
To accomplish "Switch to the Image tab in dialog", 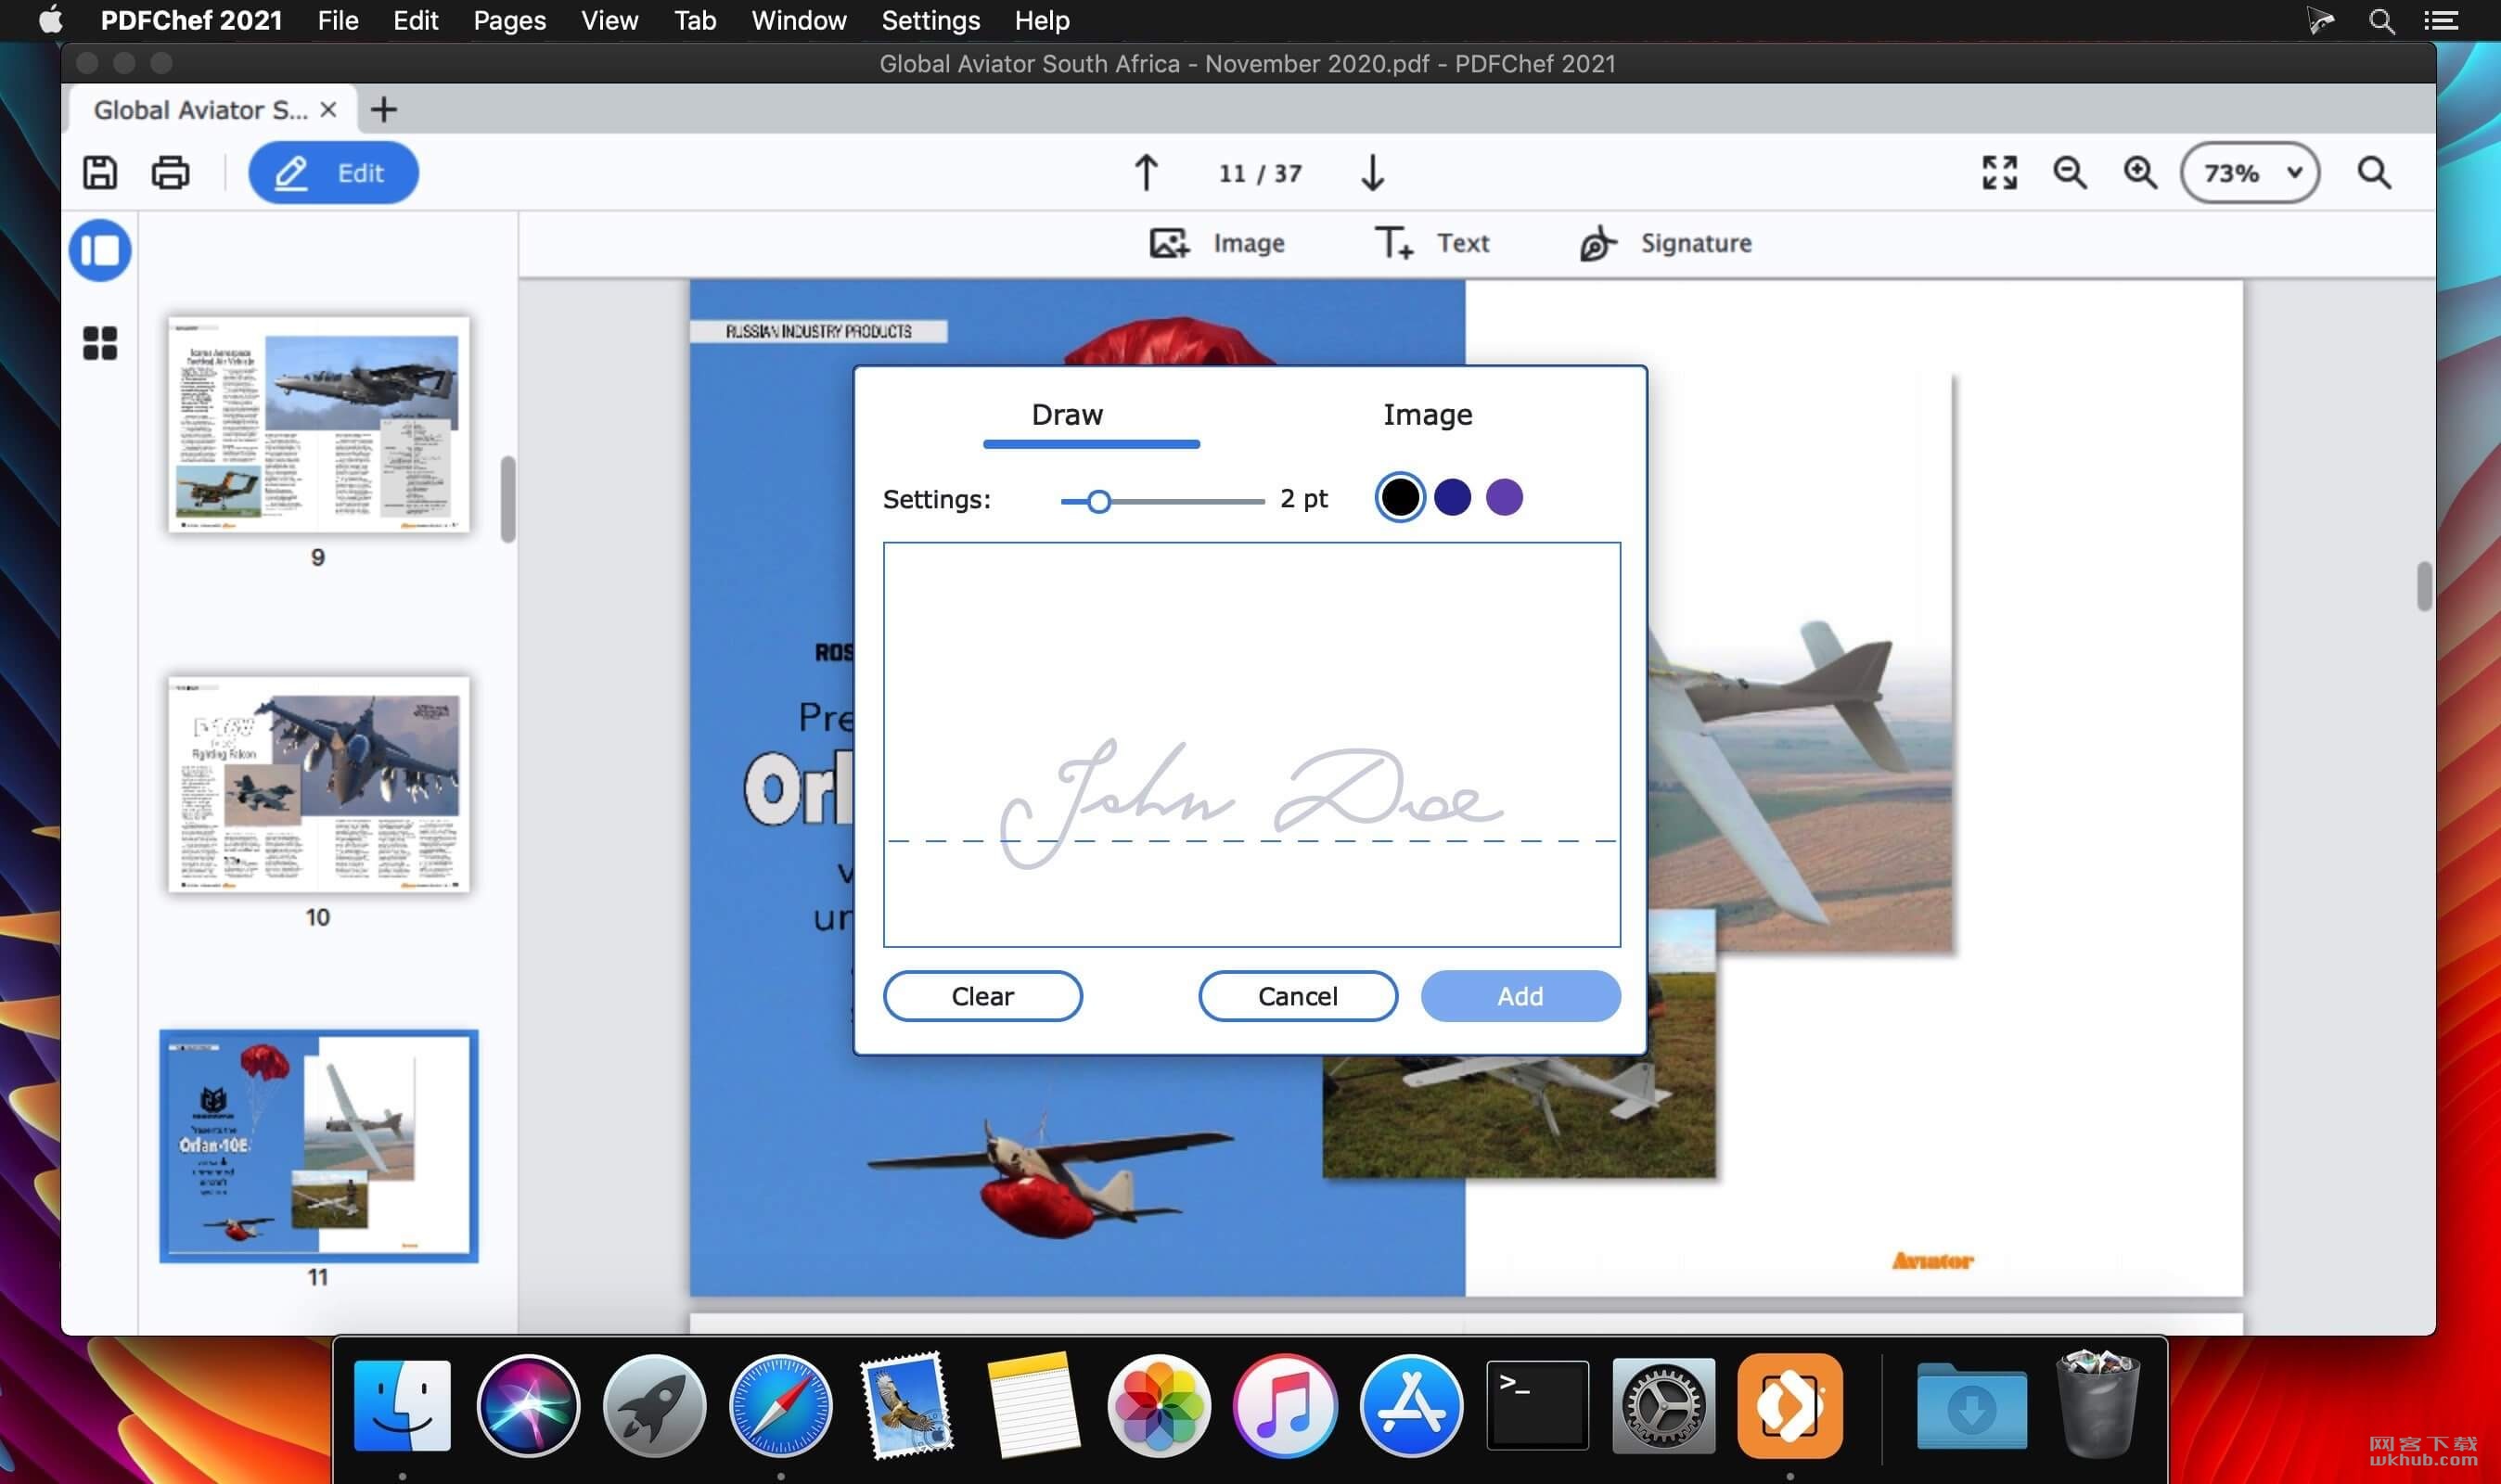I will [1427, 415].
